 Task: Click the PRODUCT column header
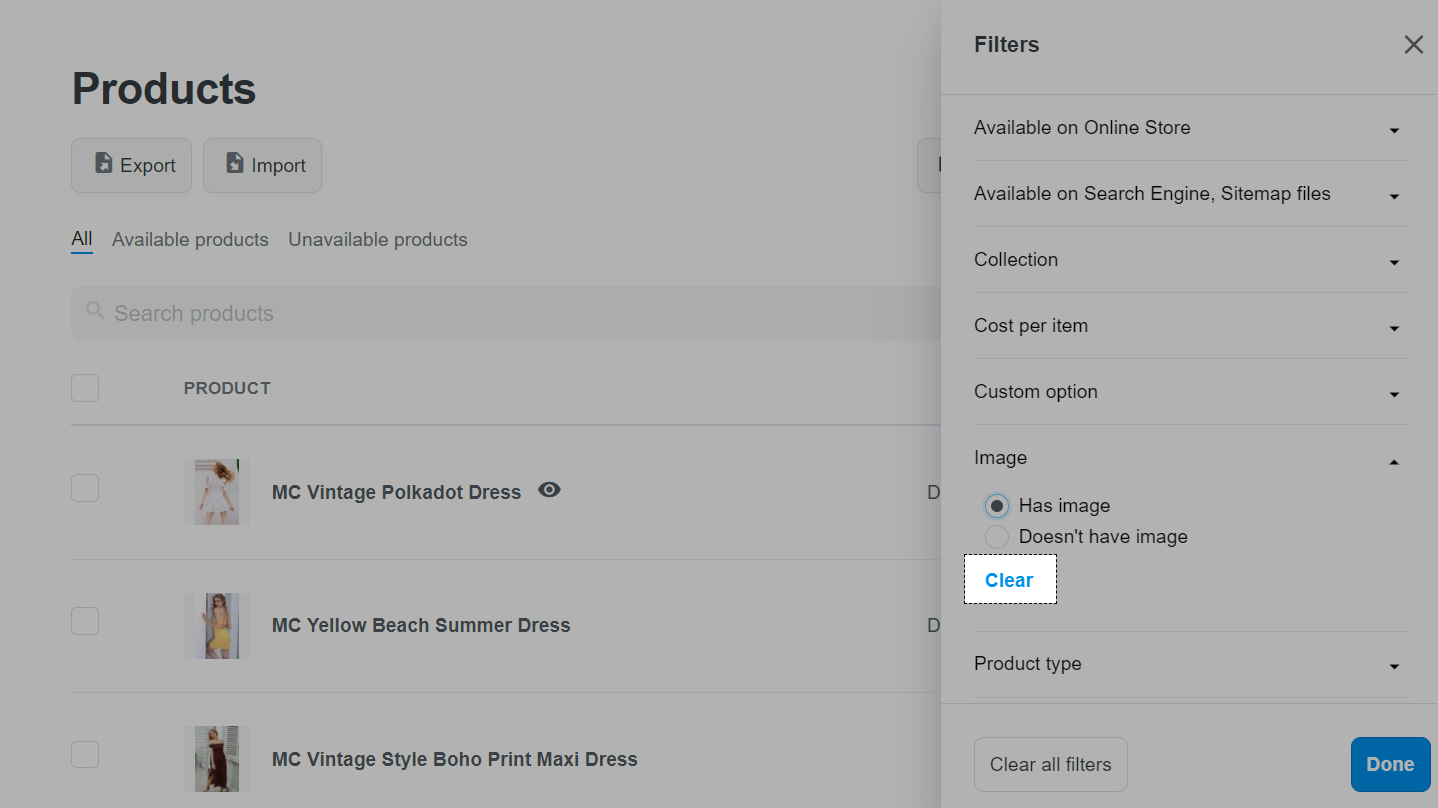[x=227, y=388]
